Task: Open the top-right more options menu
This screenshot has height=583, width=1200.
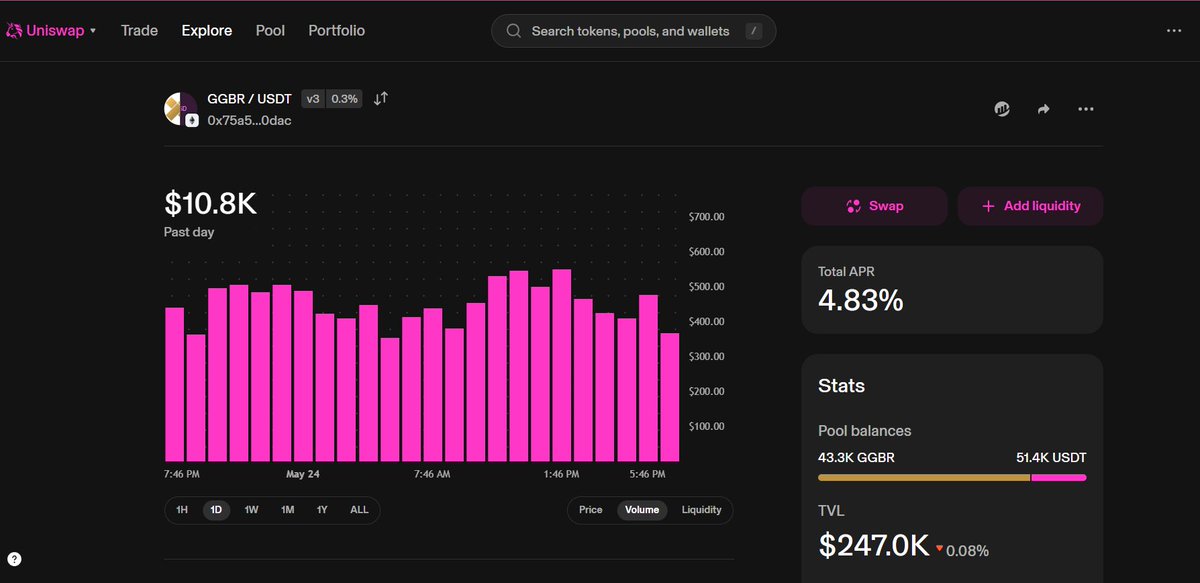Action: pos(1174,31)
